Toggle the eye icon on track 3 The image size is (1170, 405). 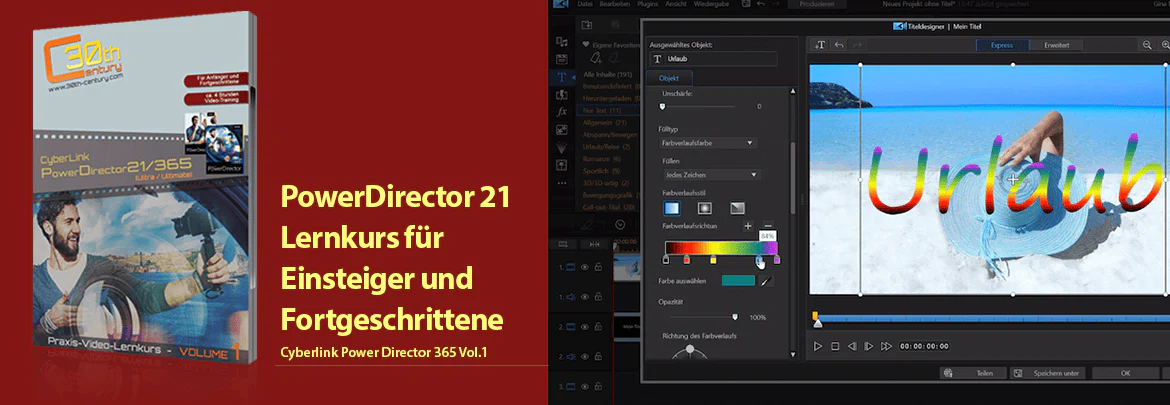[586, 387]
